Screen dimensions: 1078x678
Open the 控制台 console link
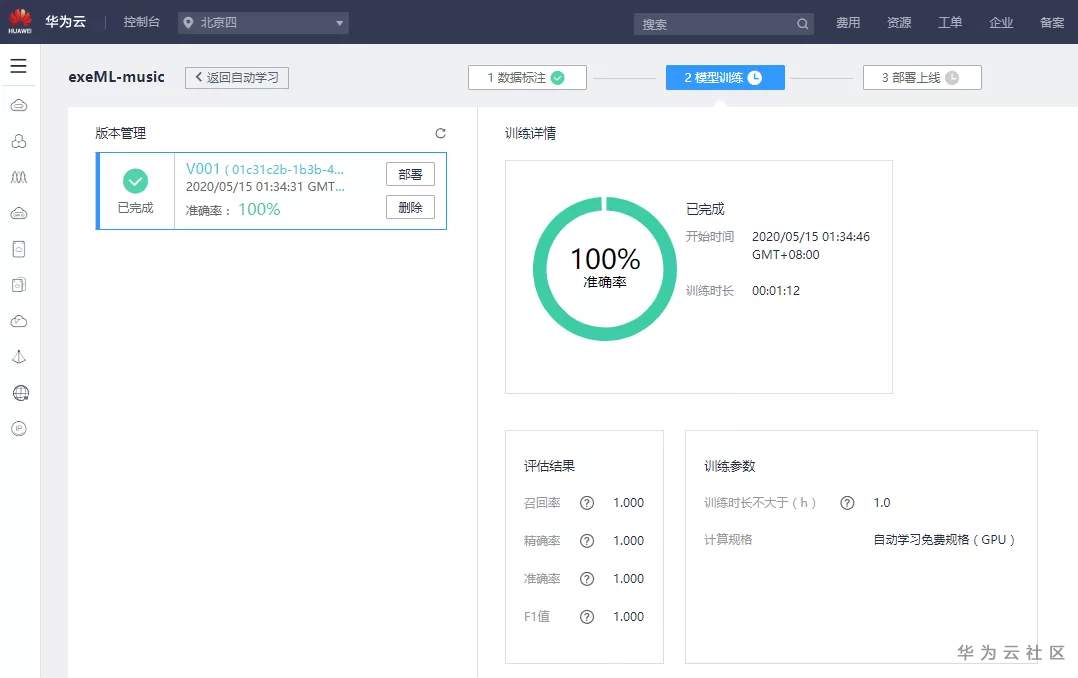point(142,22)
